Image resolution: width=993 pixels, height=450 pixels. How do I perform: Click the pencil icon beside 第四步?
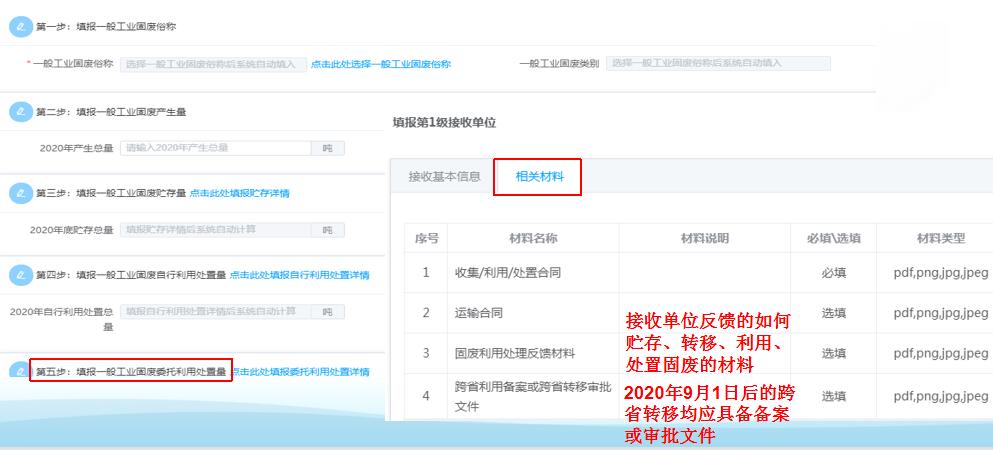click(20, 274)
